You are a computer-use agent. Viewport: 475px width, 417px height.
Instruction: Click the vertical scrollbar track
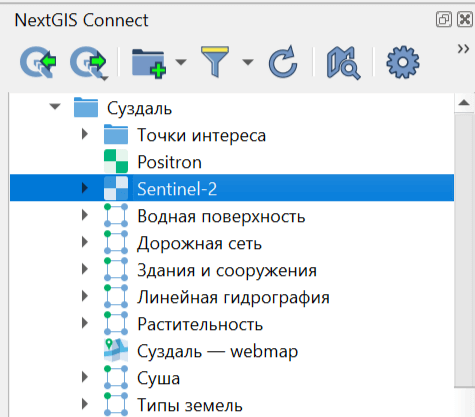464,402
